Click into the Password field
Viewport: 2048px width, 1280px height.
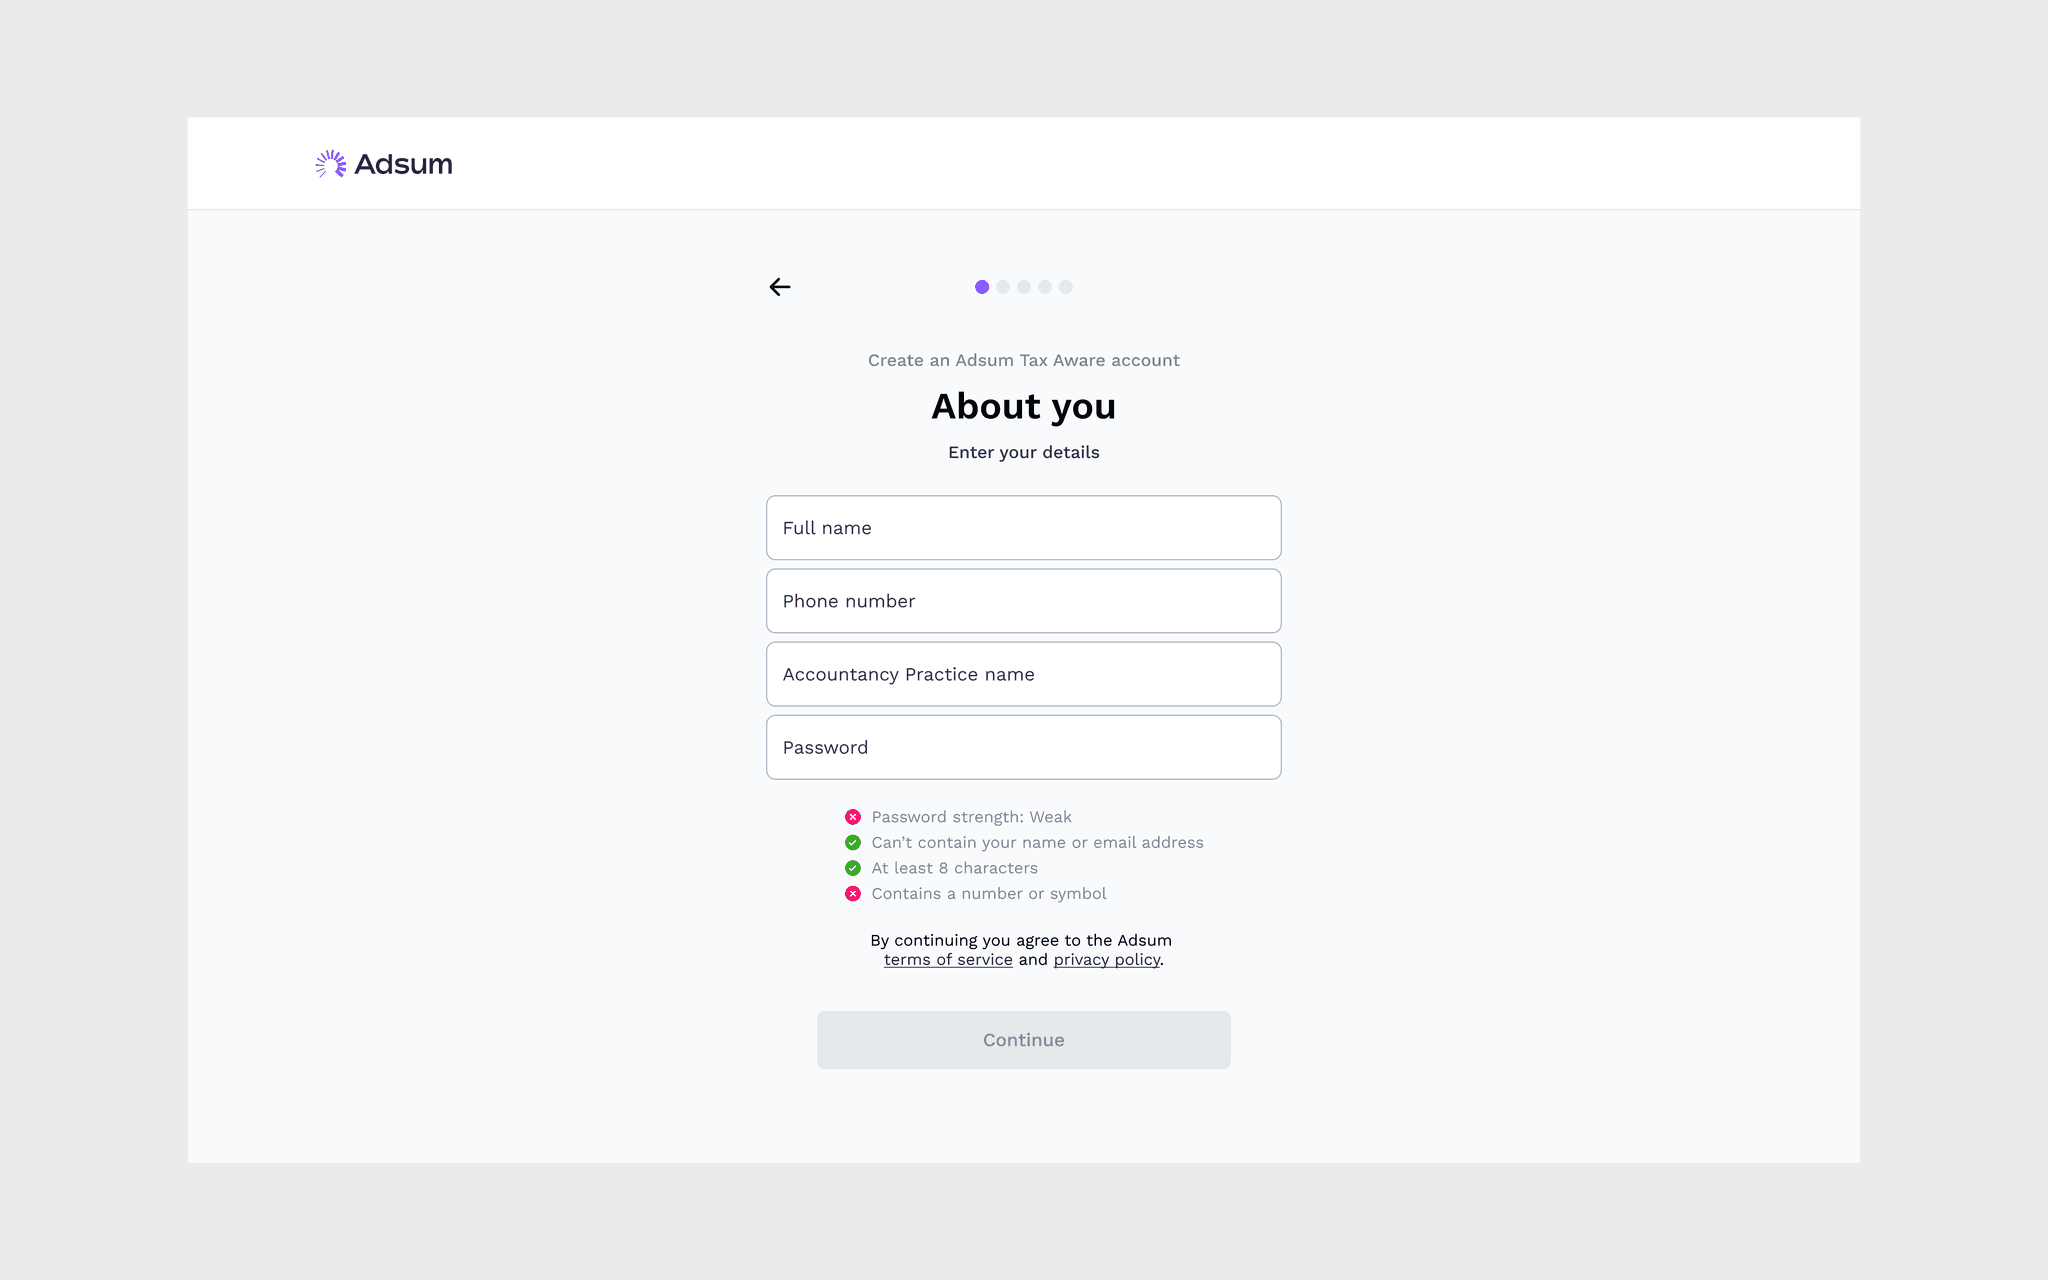[x=1023, y=747]
